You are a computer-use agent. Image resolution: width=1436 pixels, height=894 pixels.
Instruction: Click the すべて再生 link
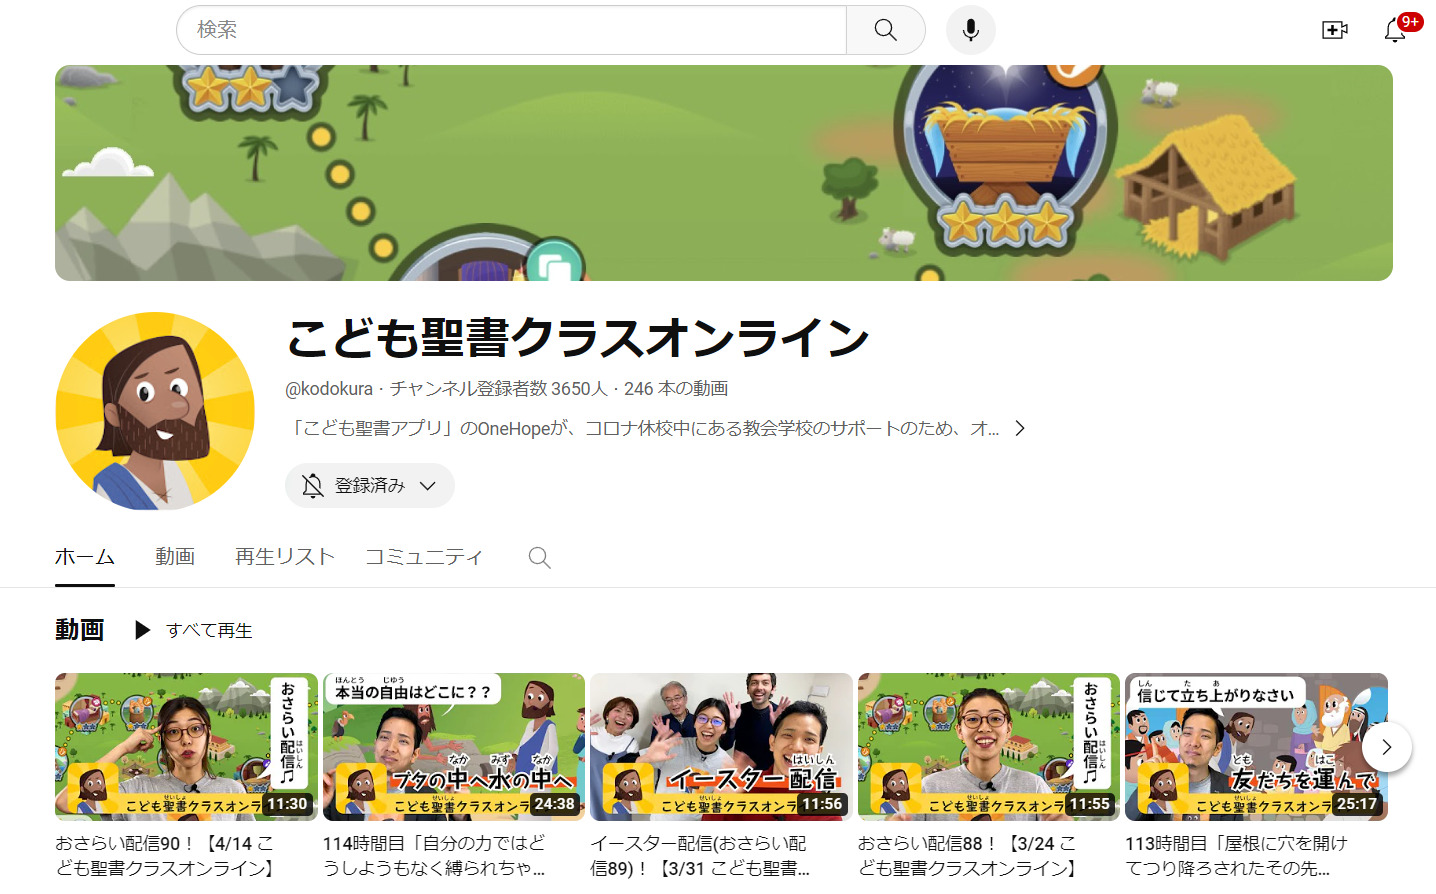(x=208, y=630)
